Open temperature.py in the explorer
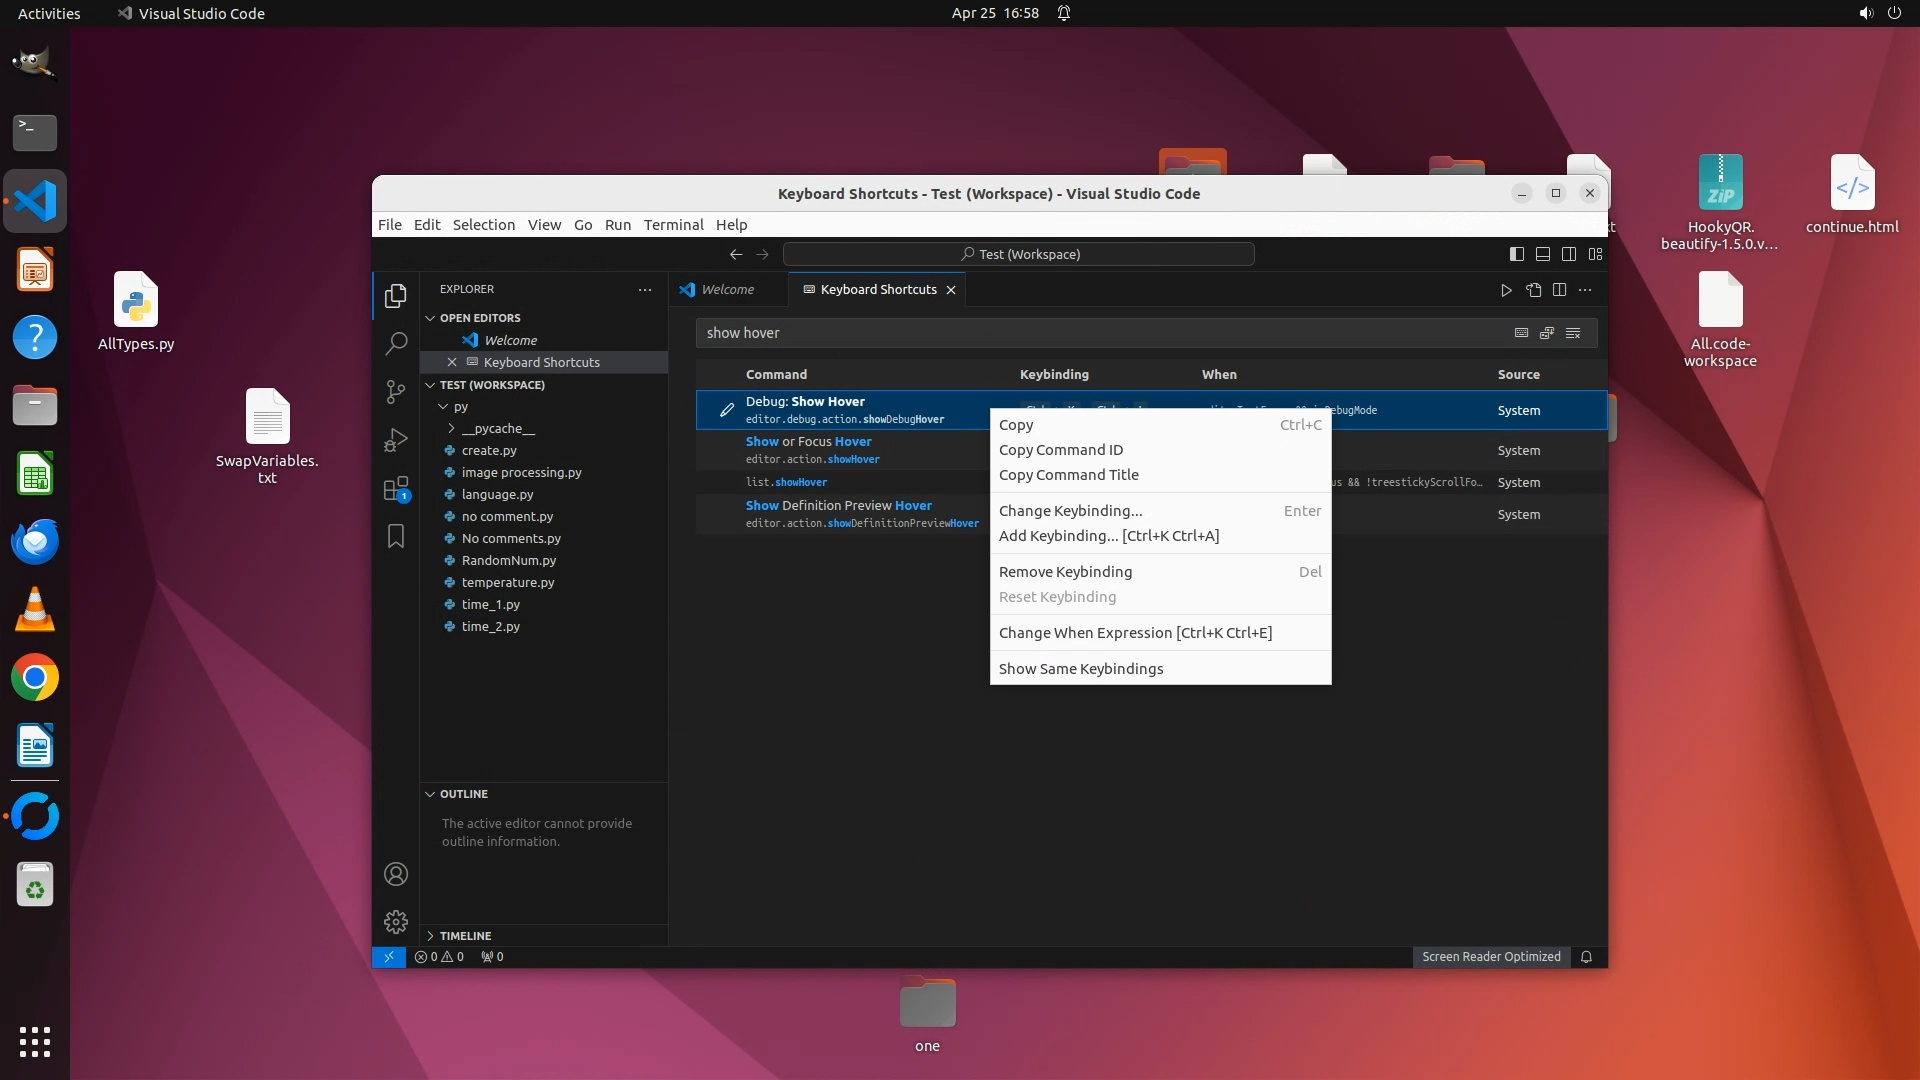Screen dimensions: 1920x1080 (x=507, y=582)
